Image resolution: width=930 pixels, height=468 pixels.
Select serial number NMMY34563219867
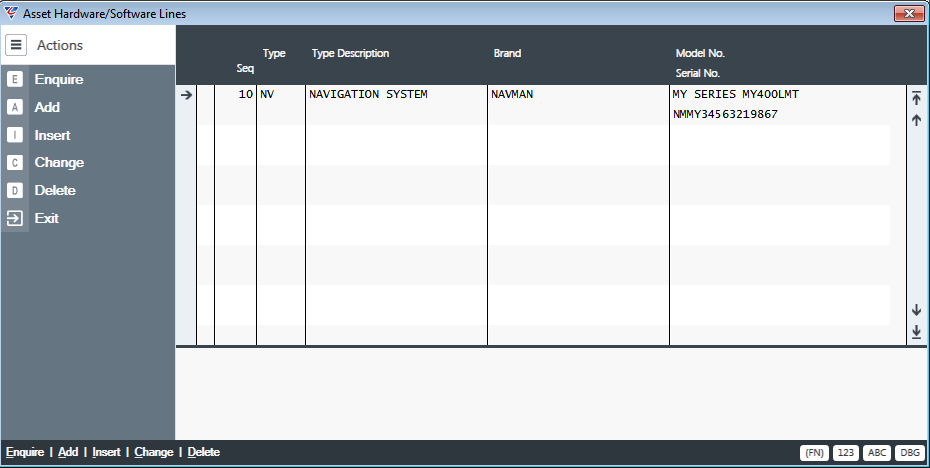(x=725, y=114)
